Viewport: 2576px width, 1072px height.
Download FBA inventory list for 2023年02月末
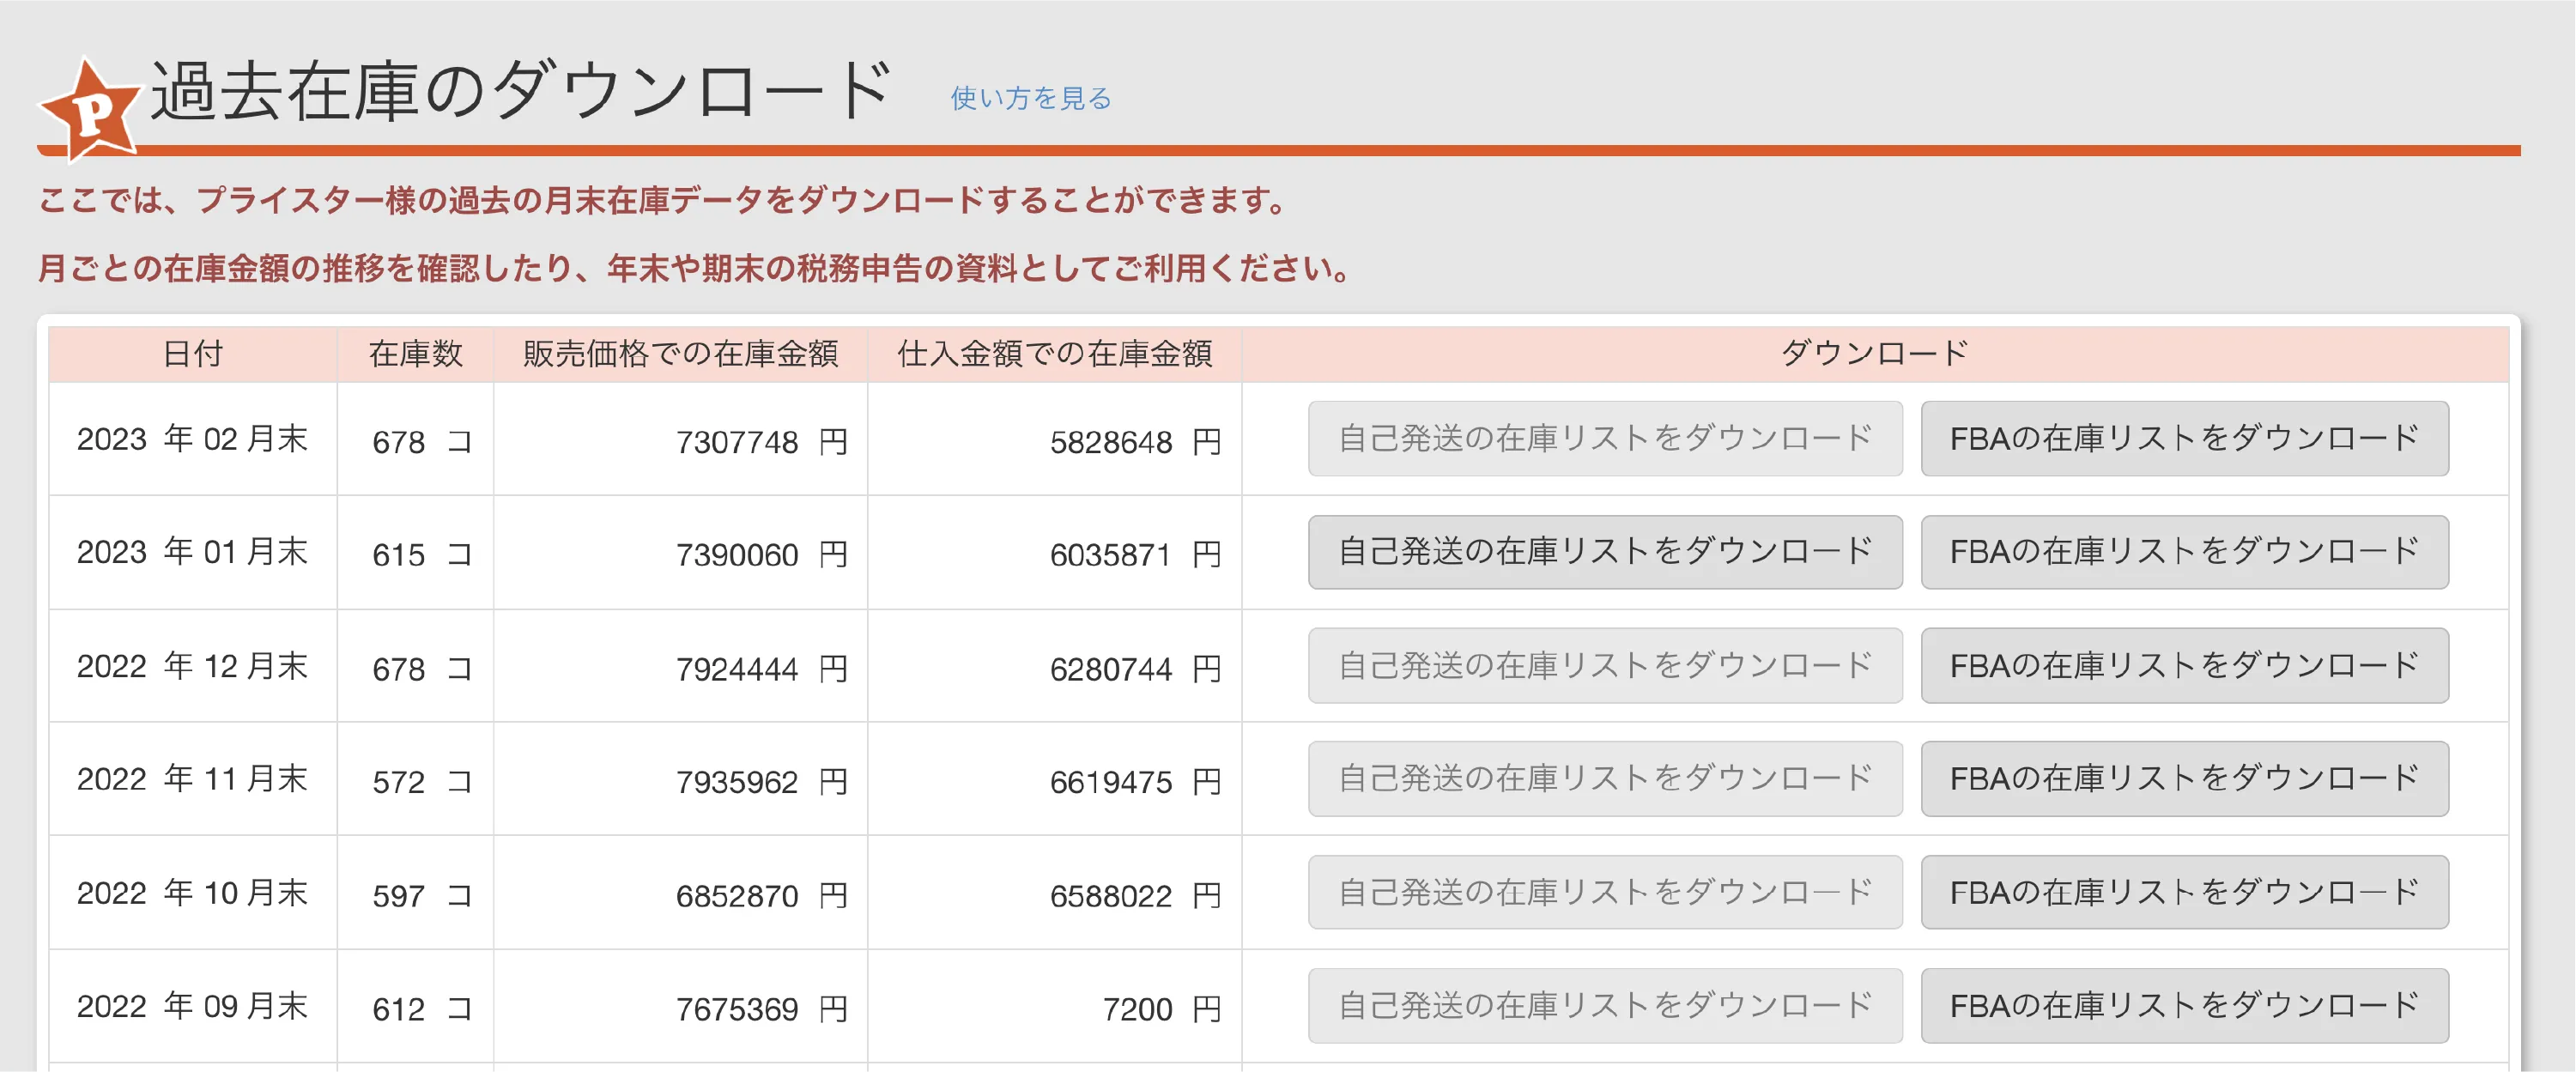2184,439
